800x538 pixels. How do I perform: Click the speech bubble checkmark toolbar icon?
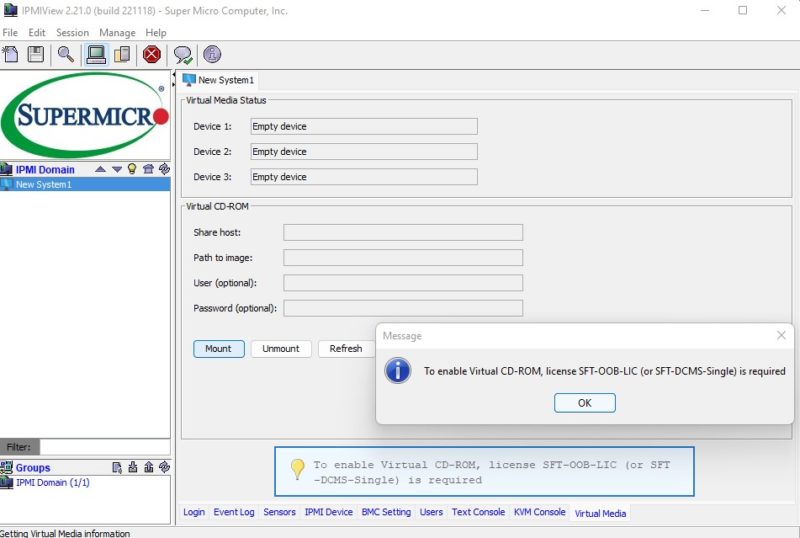tap(182, 55)
